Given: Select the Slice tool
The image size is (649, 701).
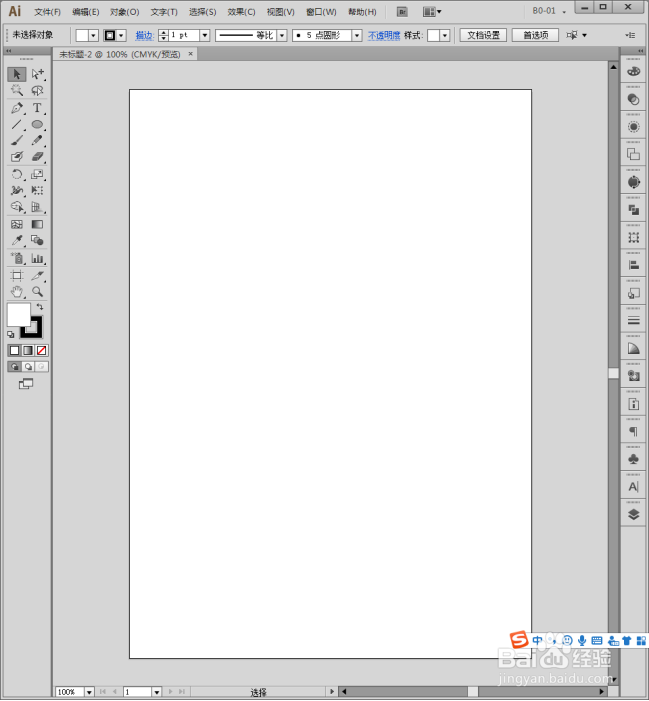Looking at the screenshot, I should (x=38, y=275).
